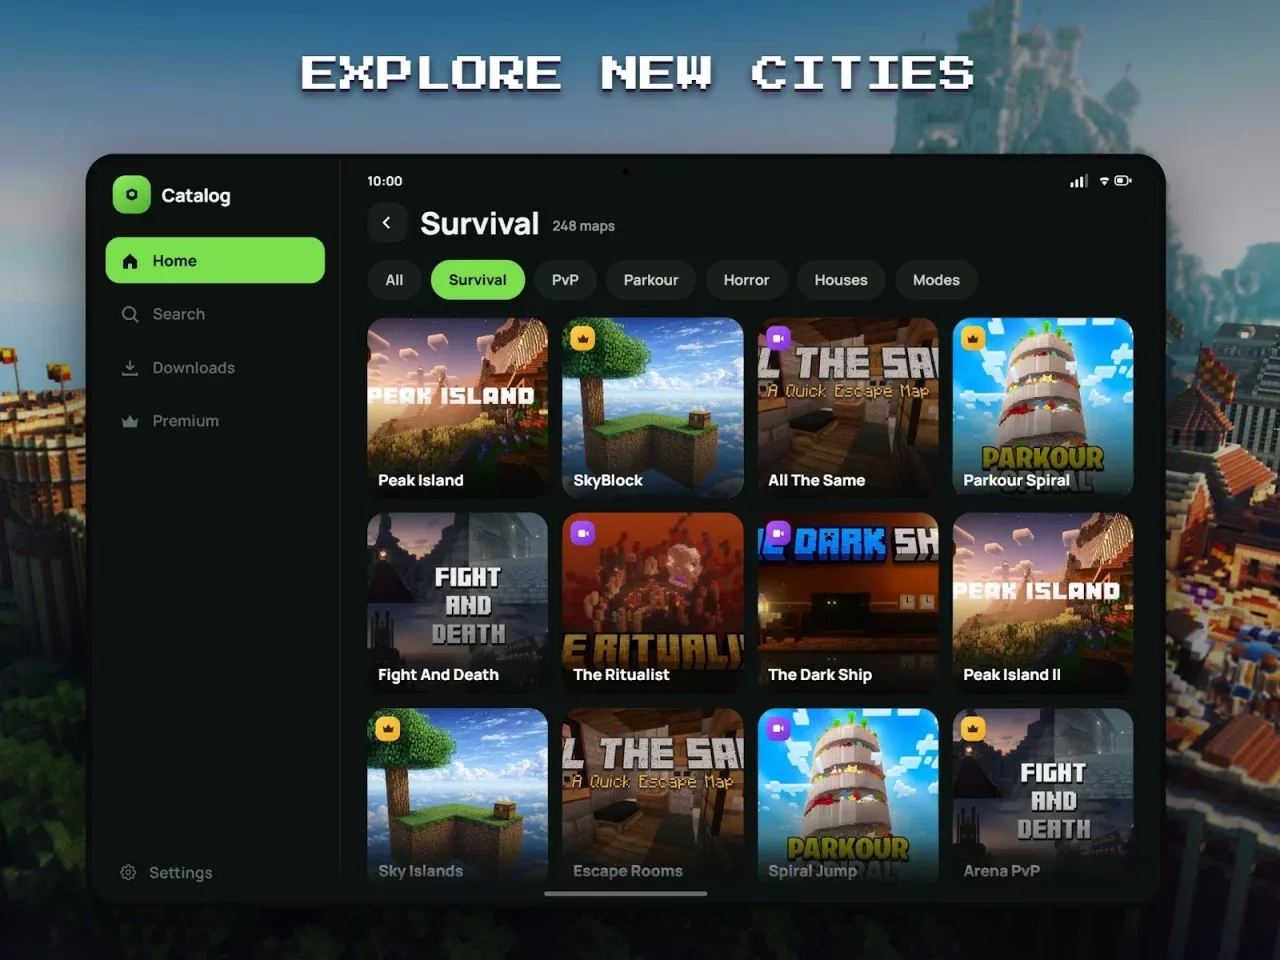Open the Home sidebar item
The image size is (1280, 960).
[x=215, y=260]
